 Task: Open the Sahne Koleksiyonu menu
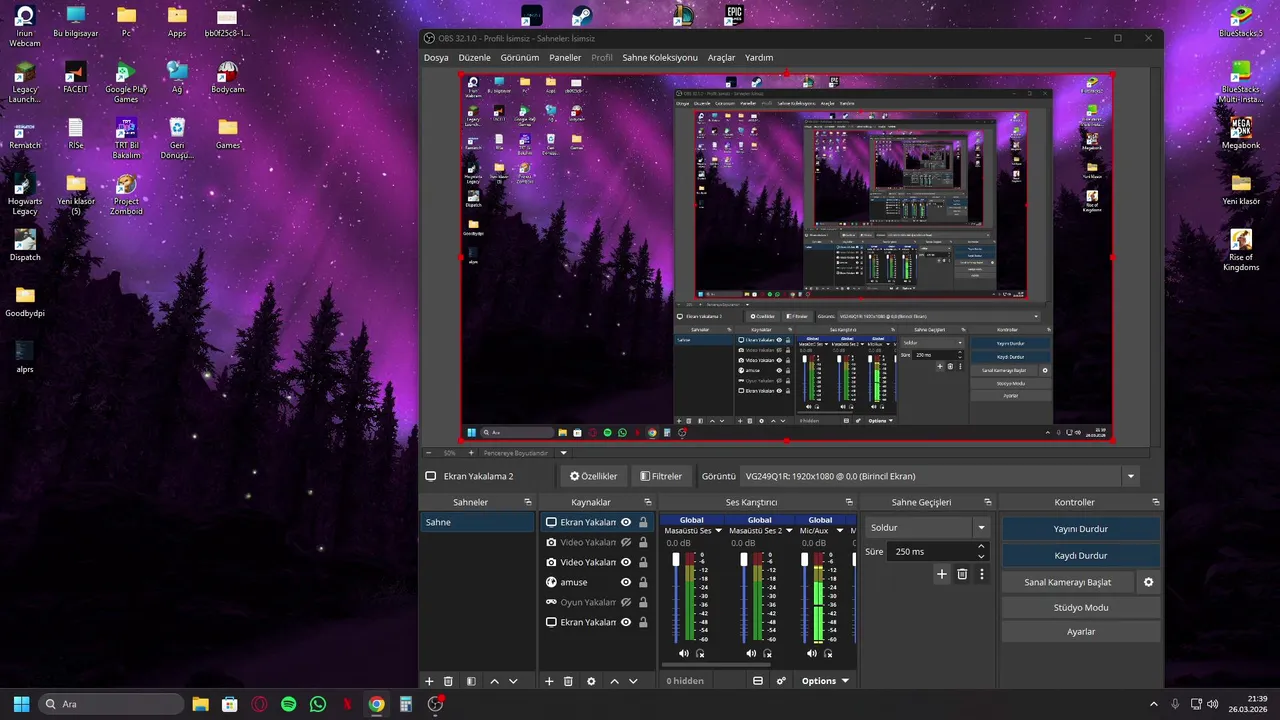660,58
